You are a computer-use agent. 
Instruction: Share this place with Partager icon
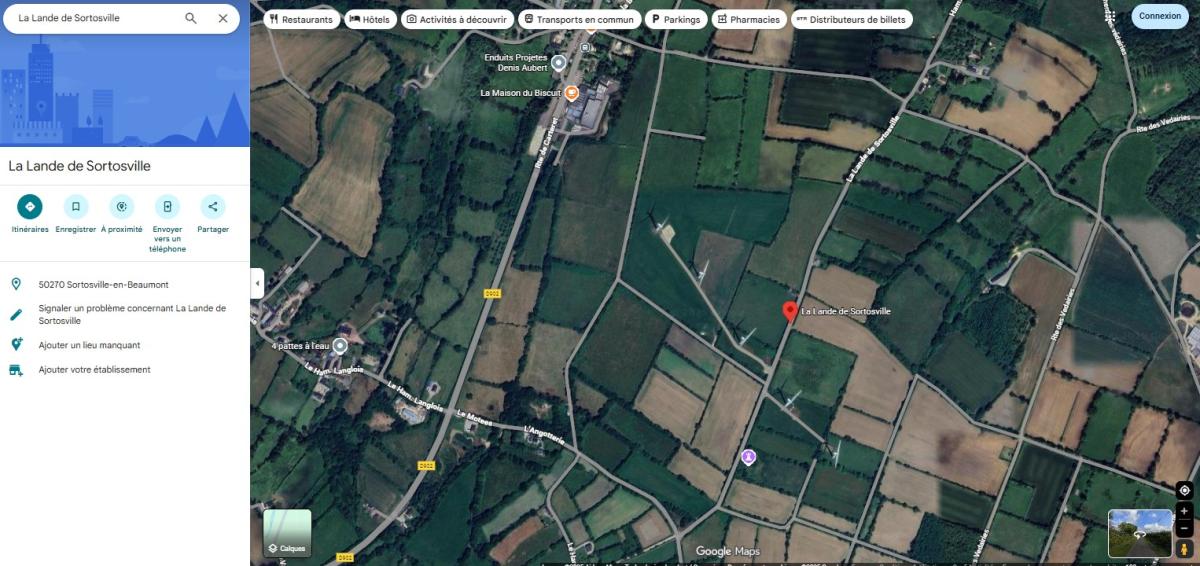[212, 207]
